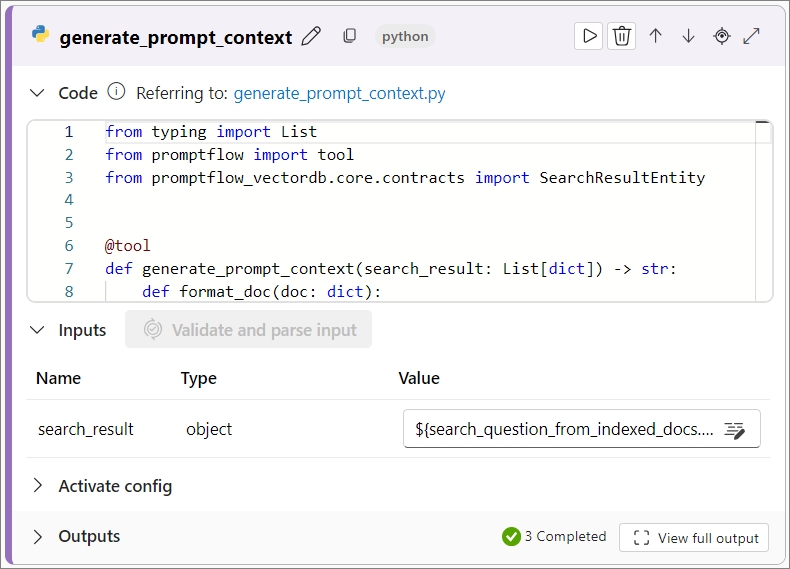Move the node up with the up arrow

pyautogui.click(x=655, y=36)
